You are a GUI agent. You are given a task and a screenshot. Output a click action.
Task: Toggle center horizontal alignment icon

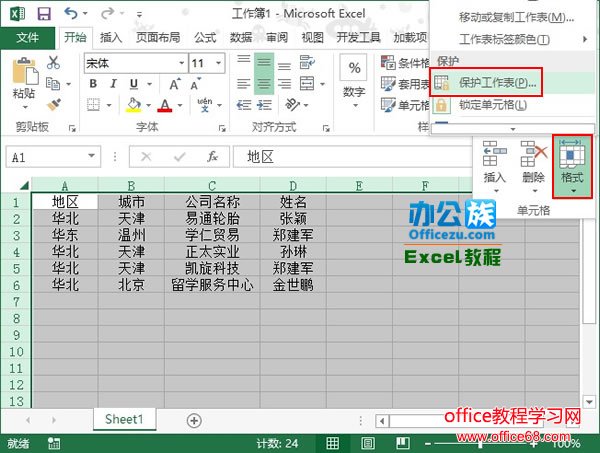tap(264, 83)
